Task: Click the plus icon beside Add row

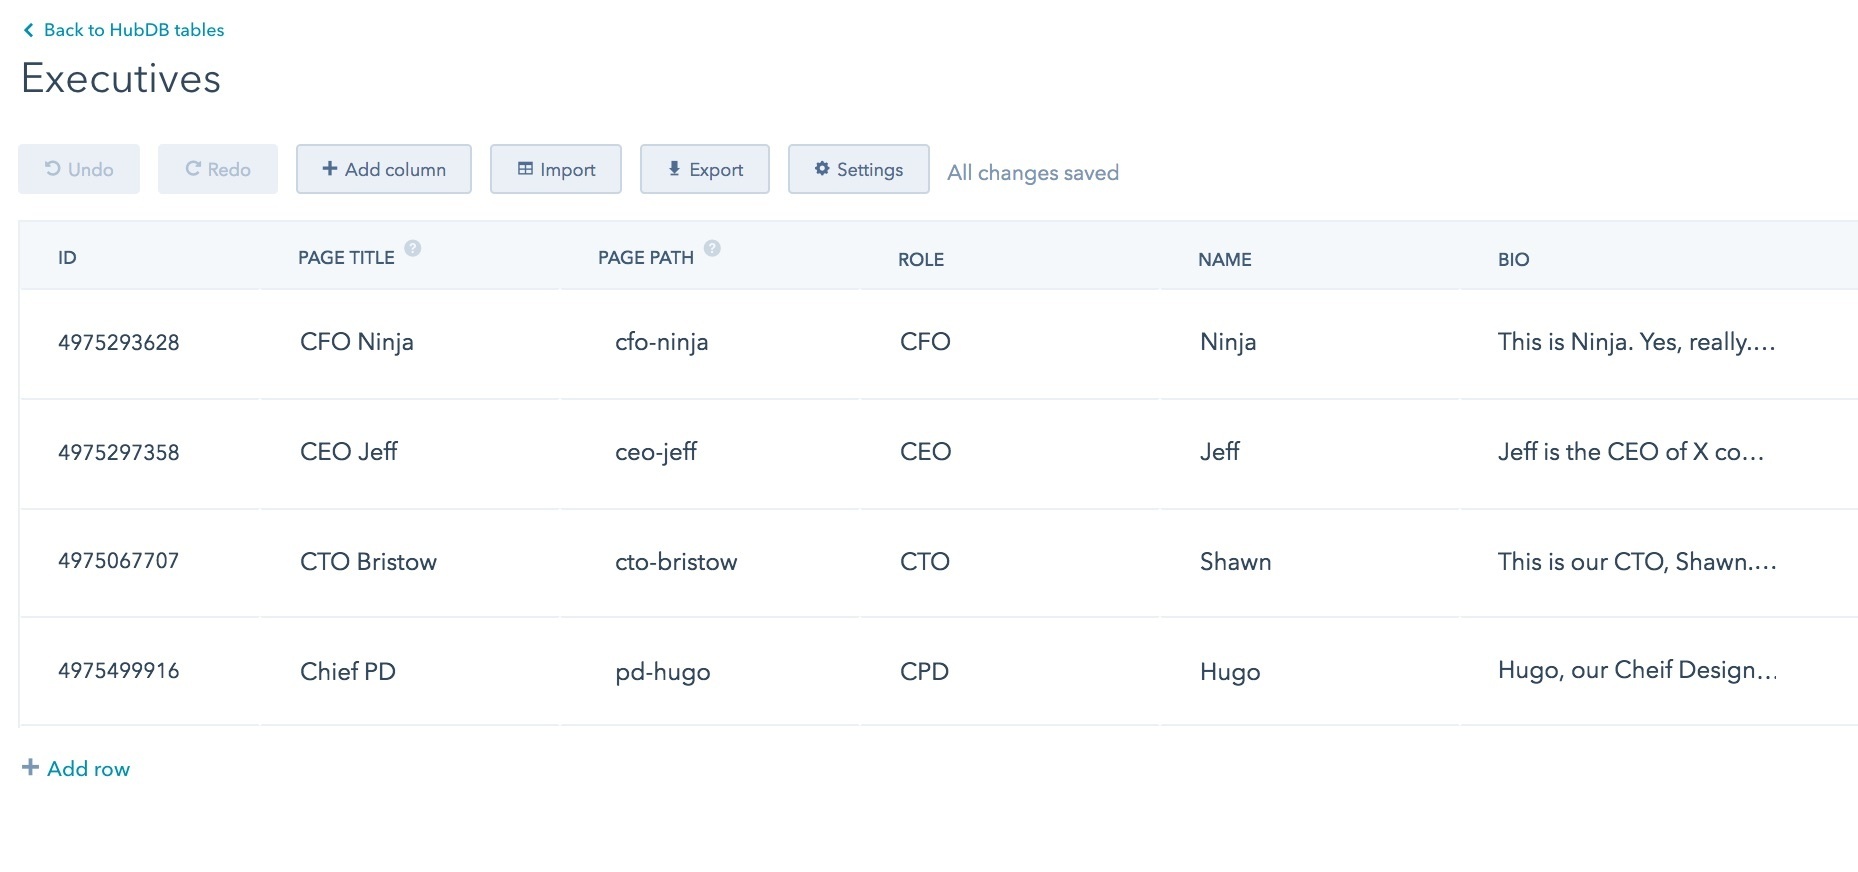Action: coord(30,767)
